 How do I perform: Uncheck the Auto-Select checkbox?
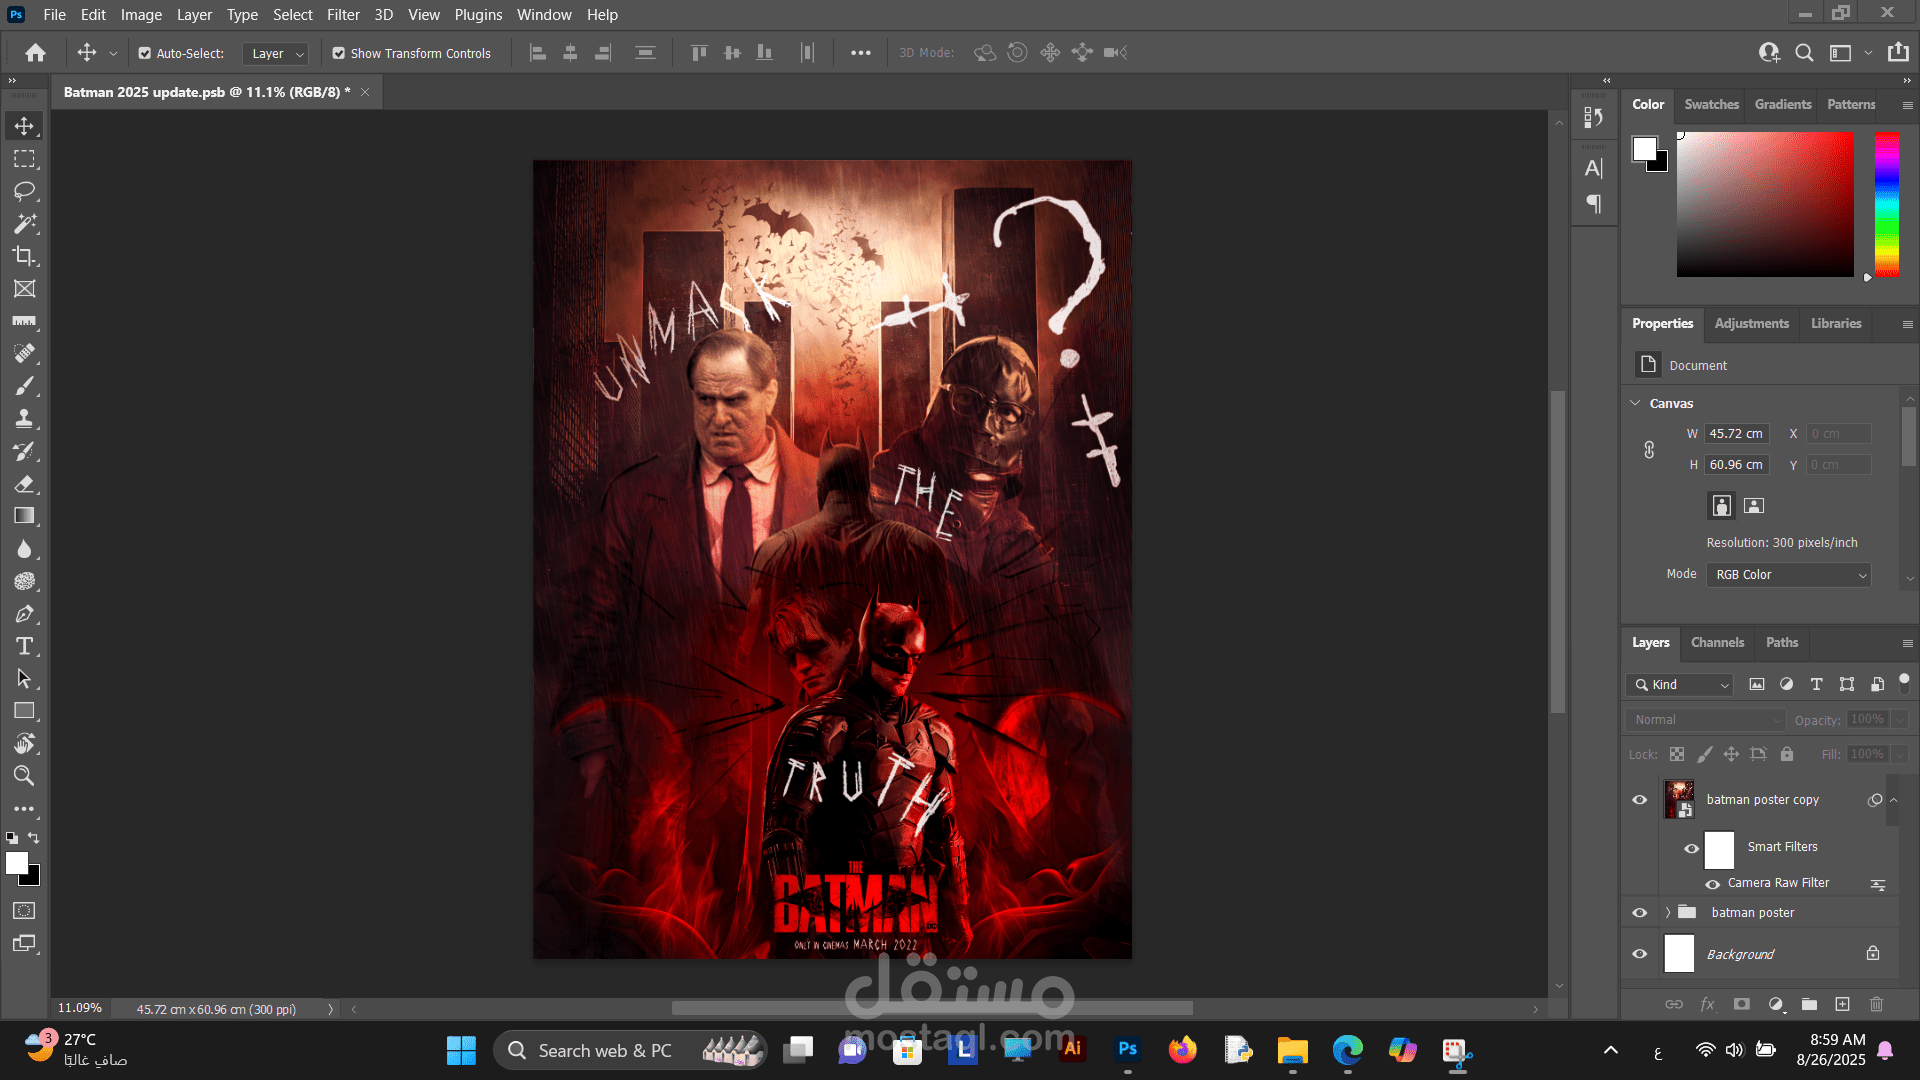tap(145, 53)
